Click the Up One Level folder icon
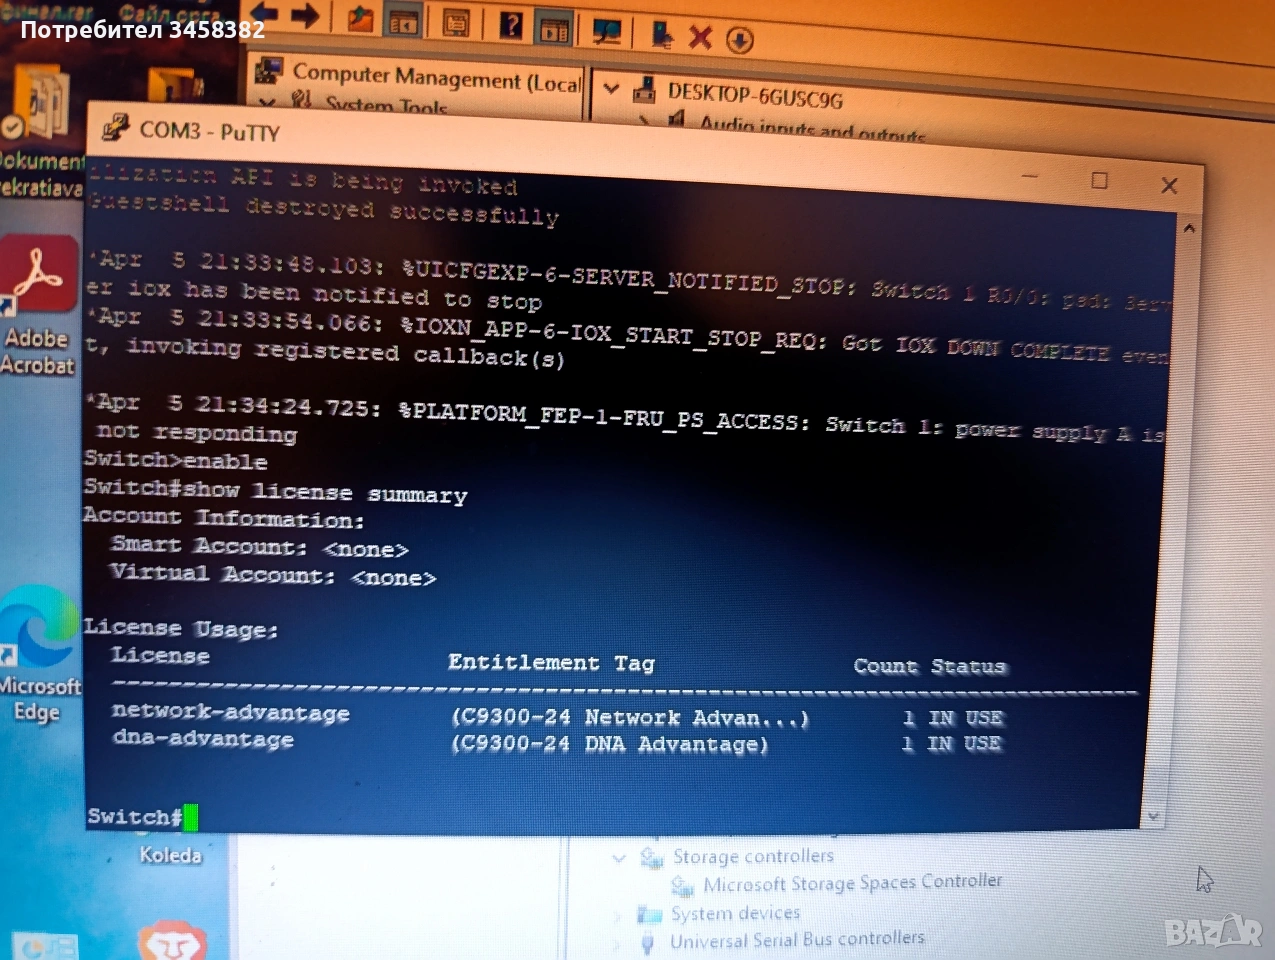This screenshot has width=1275, height=960. tap(360, 19)
